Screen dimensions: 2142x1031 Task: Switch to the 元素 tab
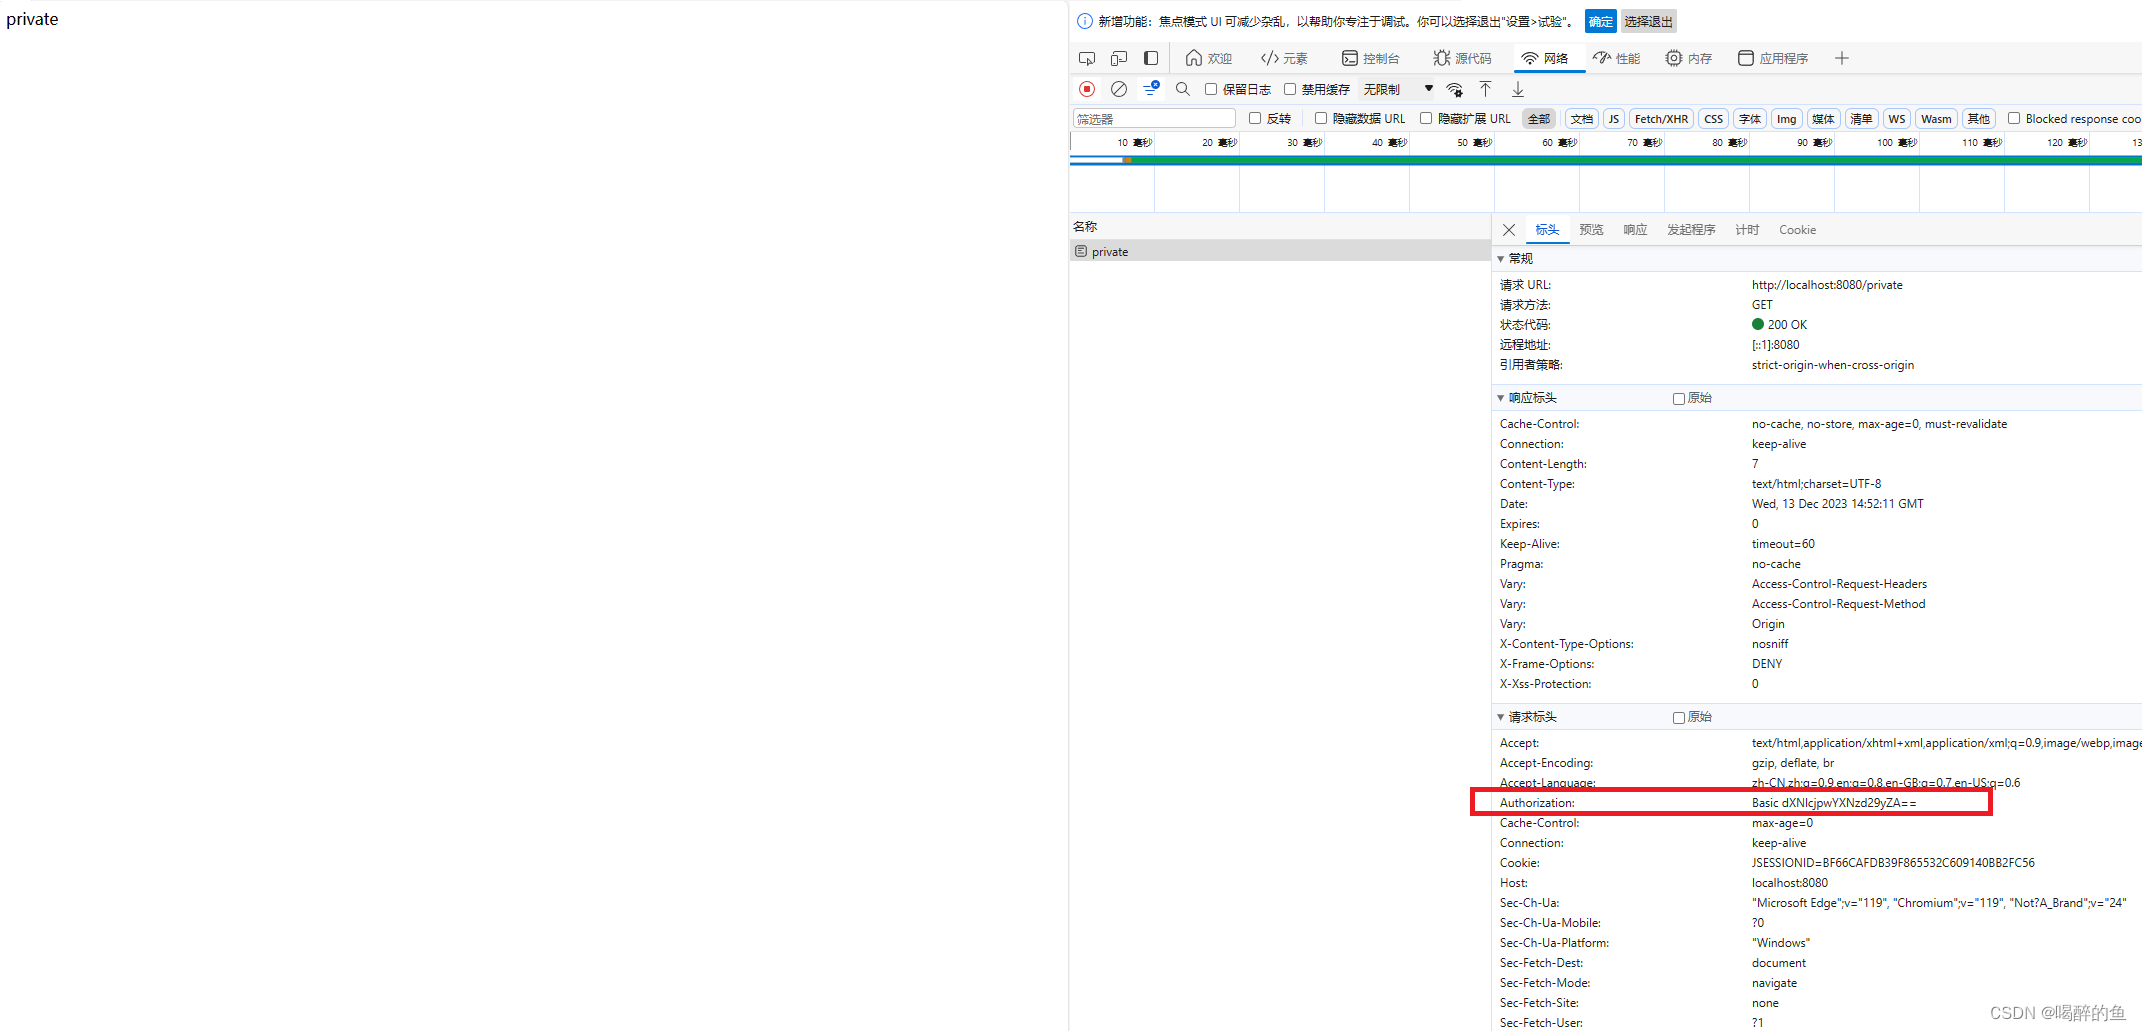(x=1284, y=59)
